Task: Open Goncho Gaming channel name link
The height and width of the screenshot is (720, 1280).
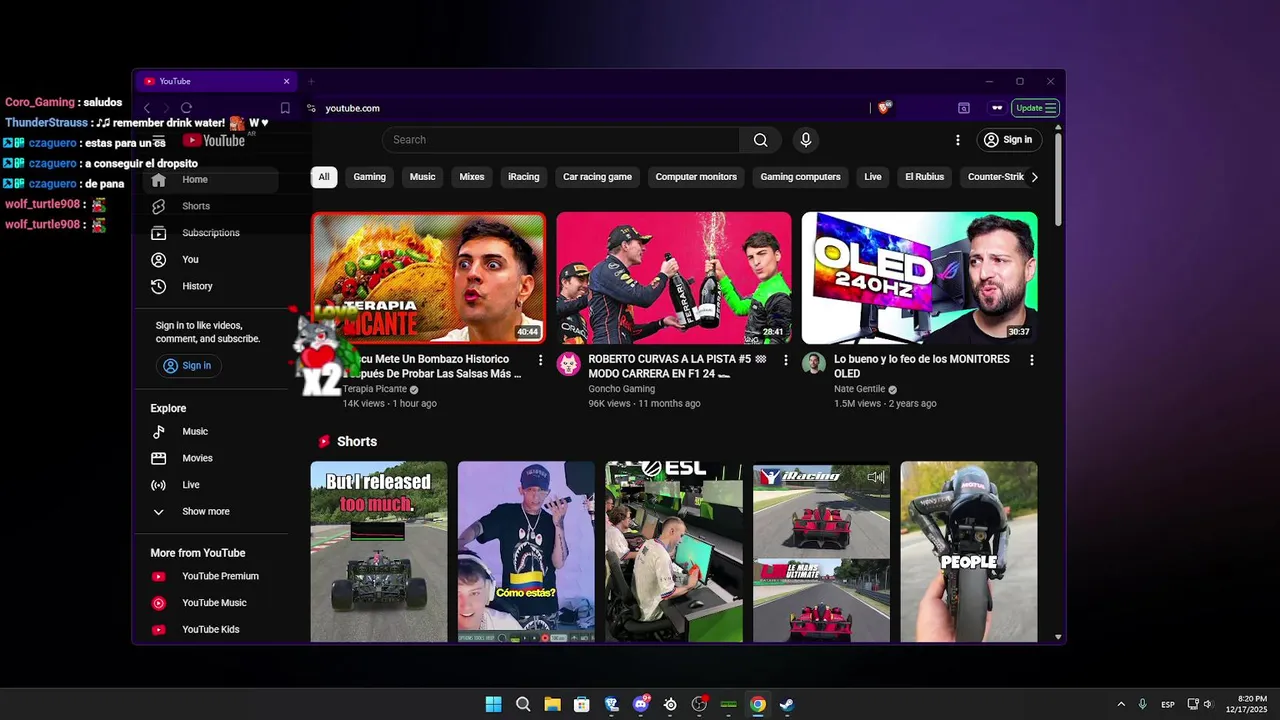Action: [x=622, y=389]
